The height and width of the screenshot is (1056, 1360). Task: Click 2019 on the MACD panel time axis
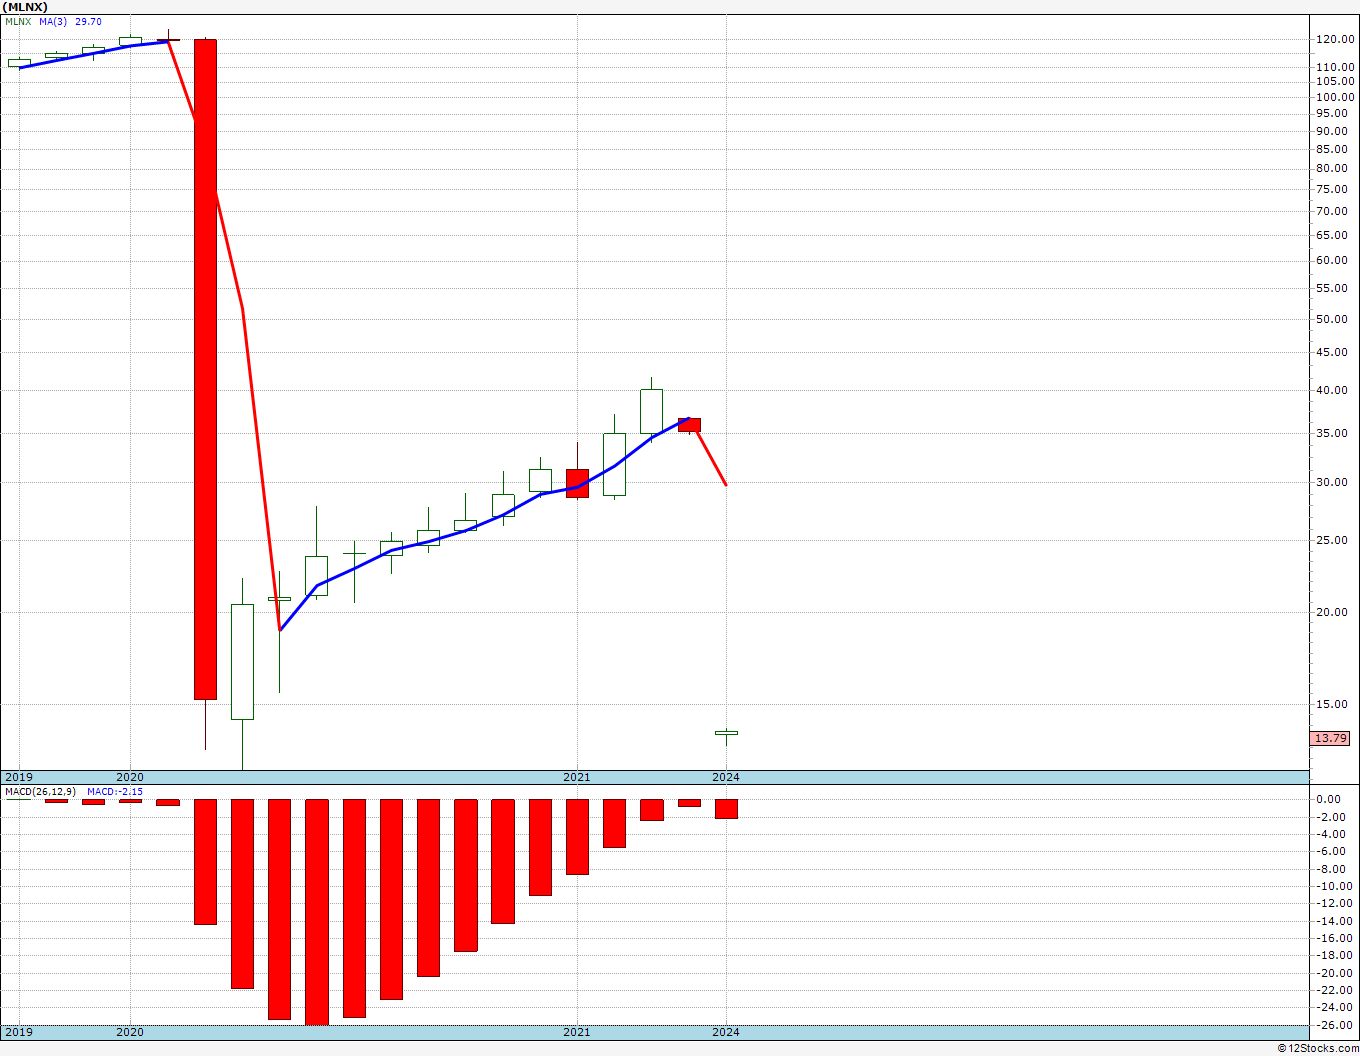point(19,1032)
